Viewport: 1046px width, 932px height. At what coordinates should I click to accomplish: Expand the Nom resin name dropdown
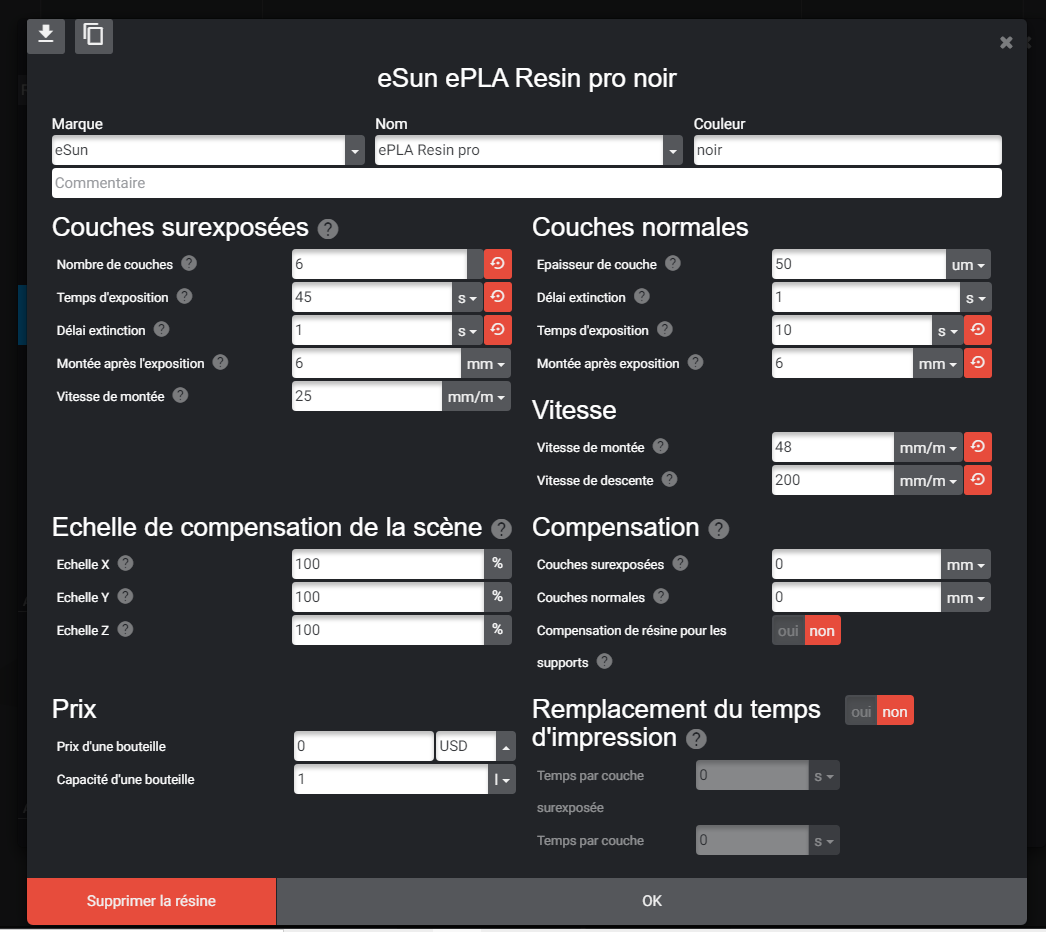tap(672, 150)
